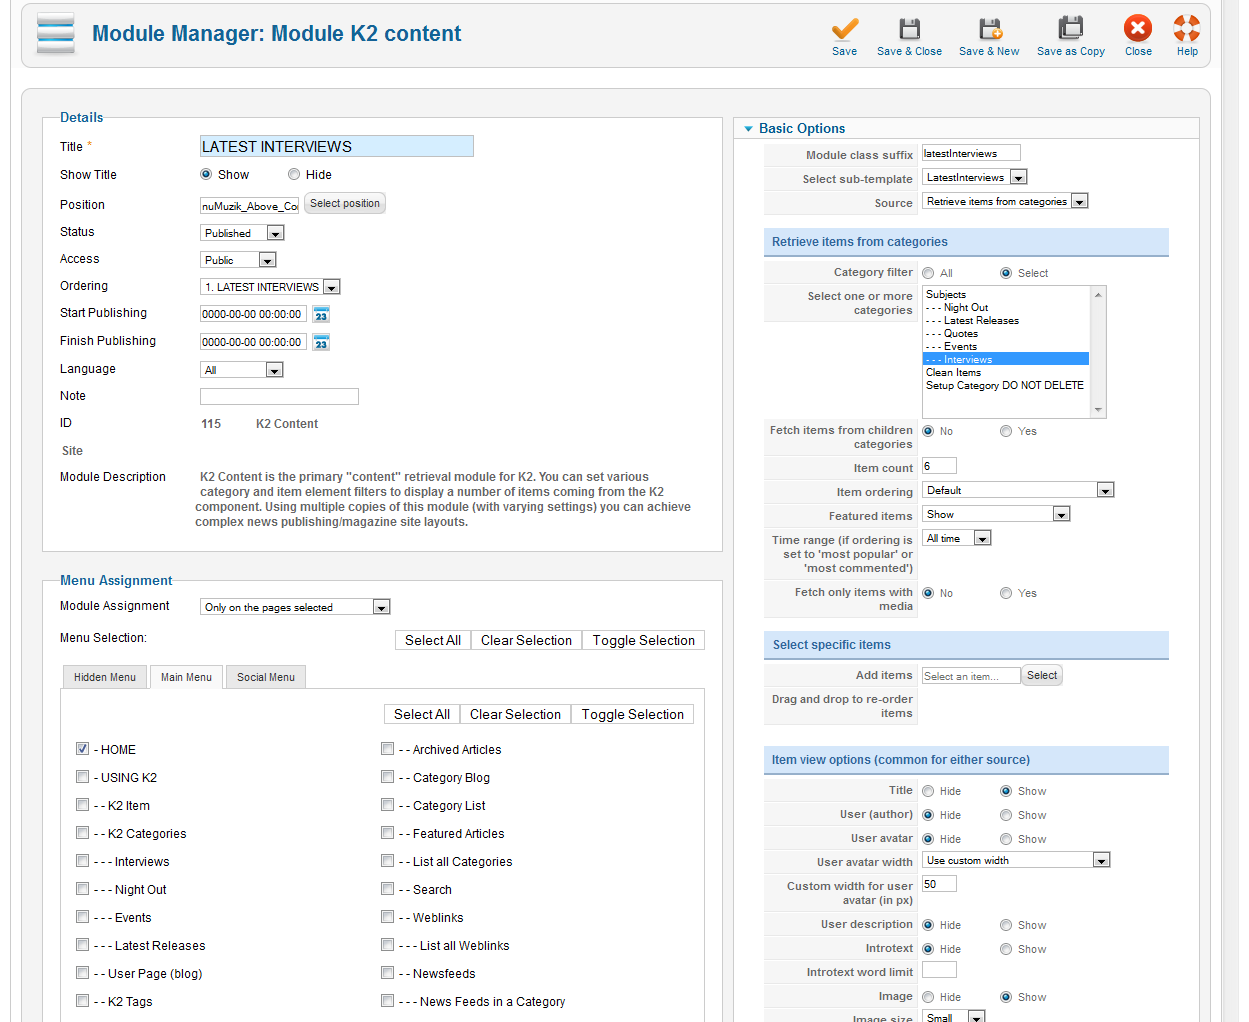This screenshot has height=1022, width=1249.
Task: Check the Interviews menu item checkbox
Action: pyautogui.click(x=82, y=860)
